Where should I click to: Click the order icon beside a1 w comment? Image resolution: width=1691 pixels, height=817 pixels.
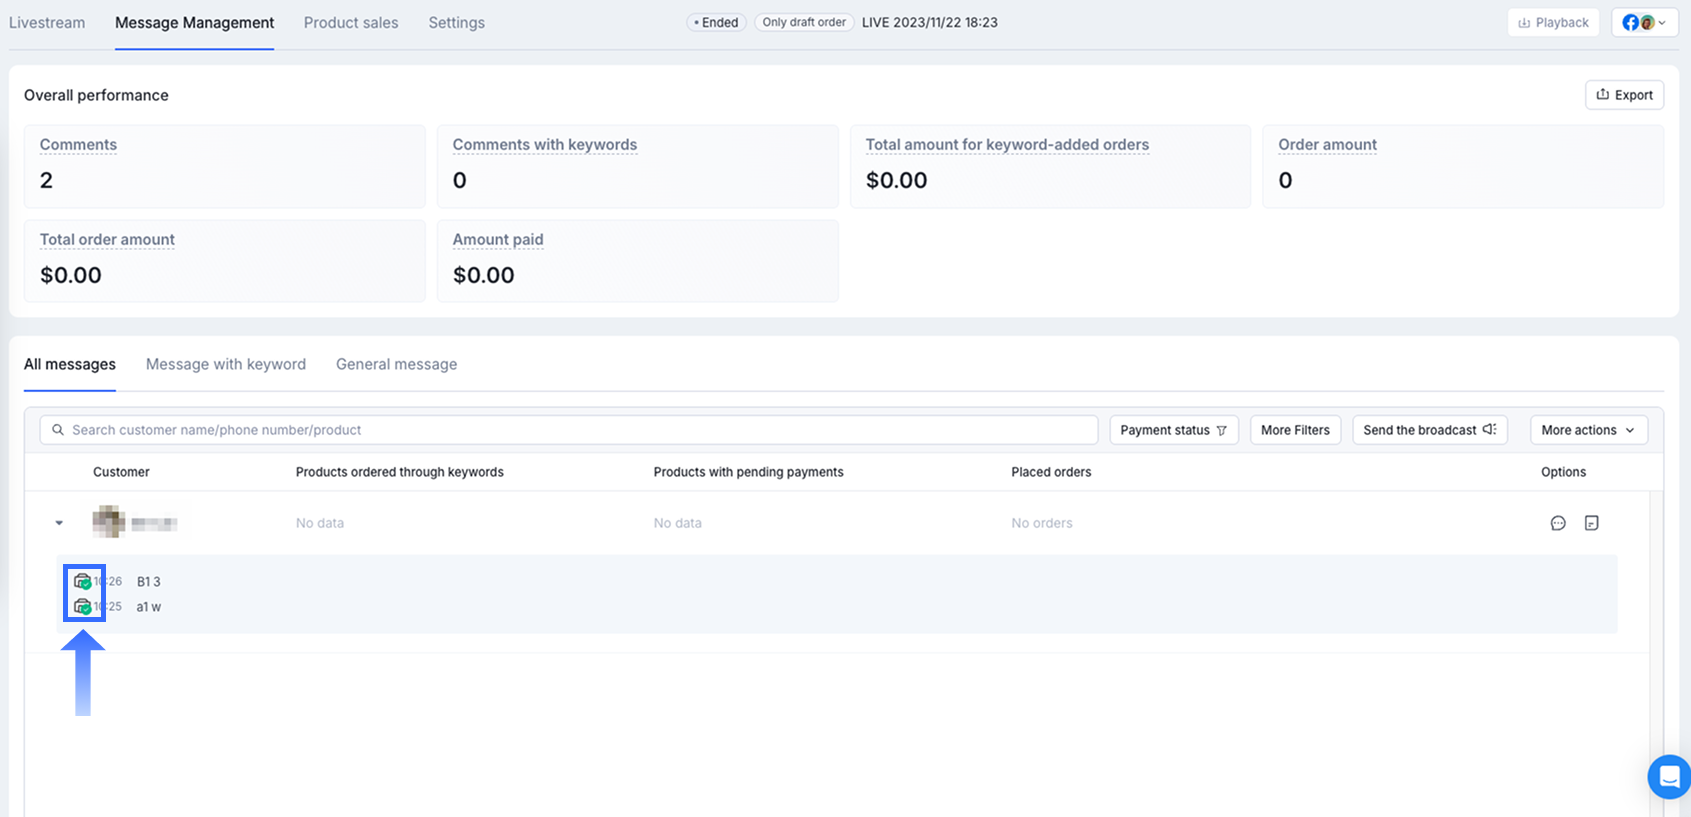click(x=83, y=606)
